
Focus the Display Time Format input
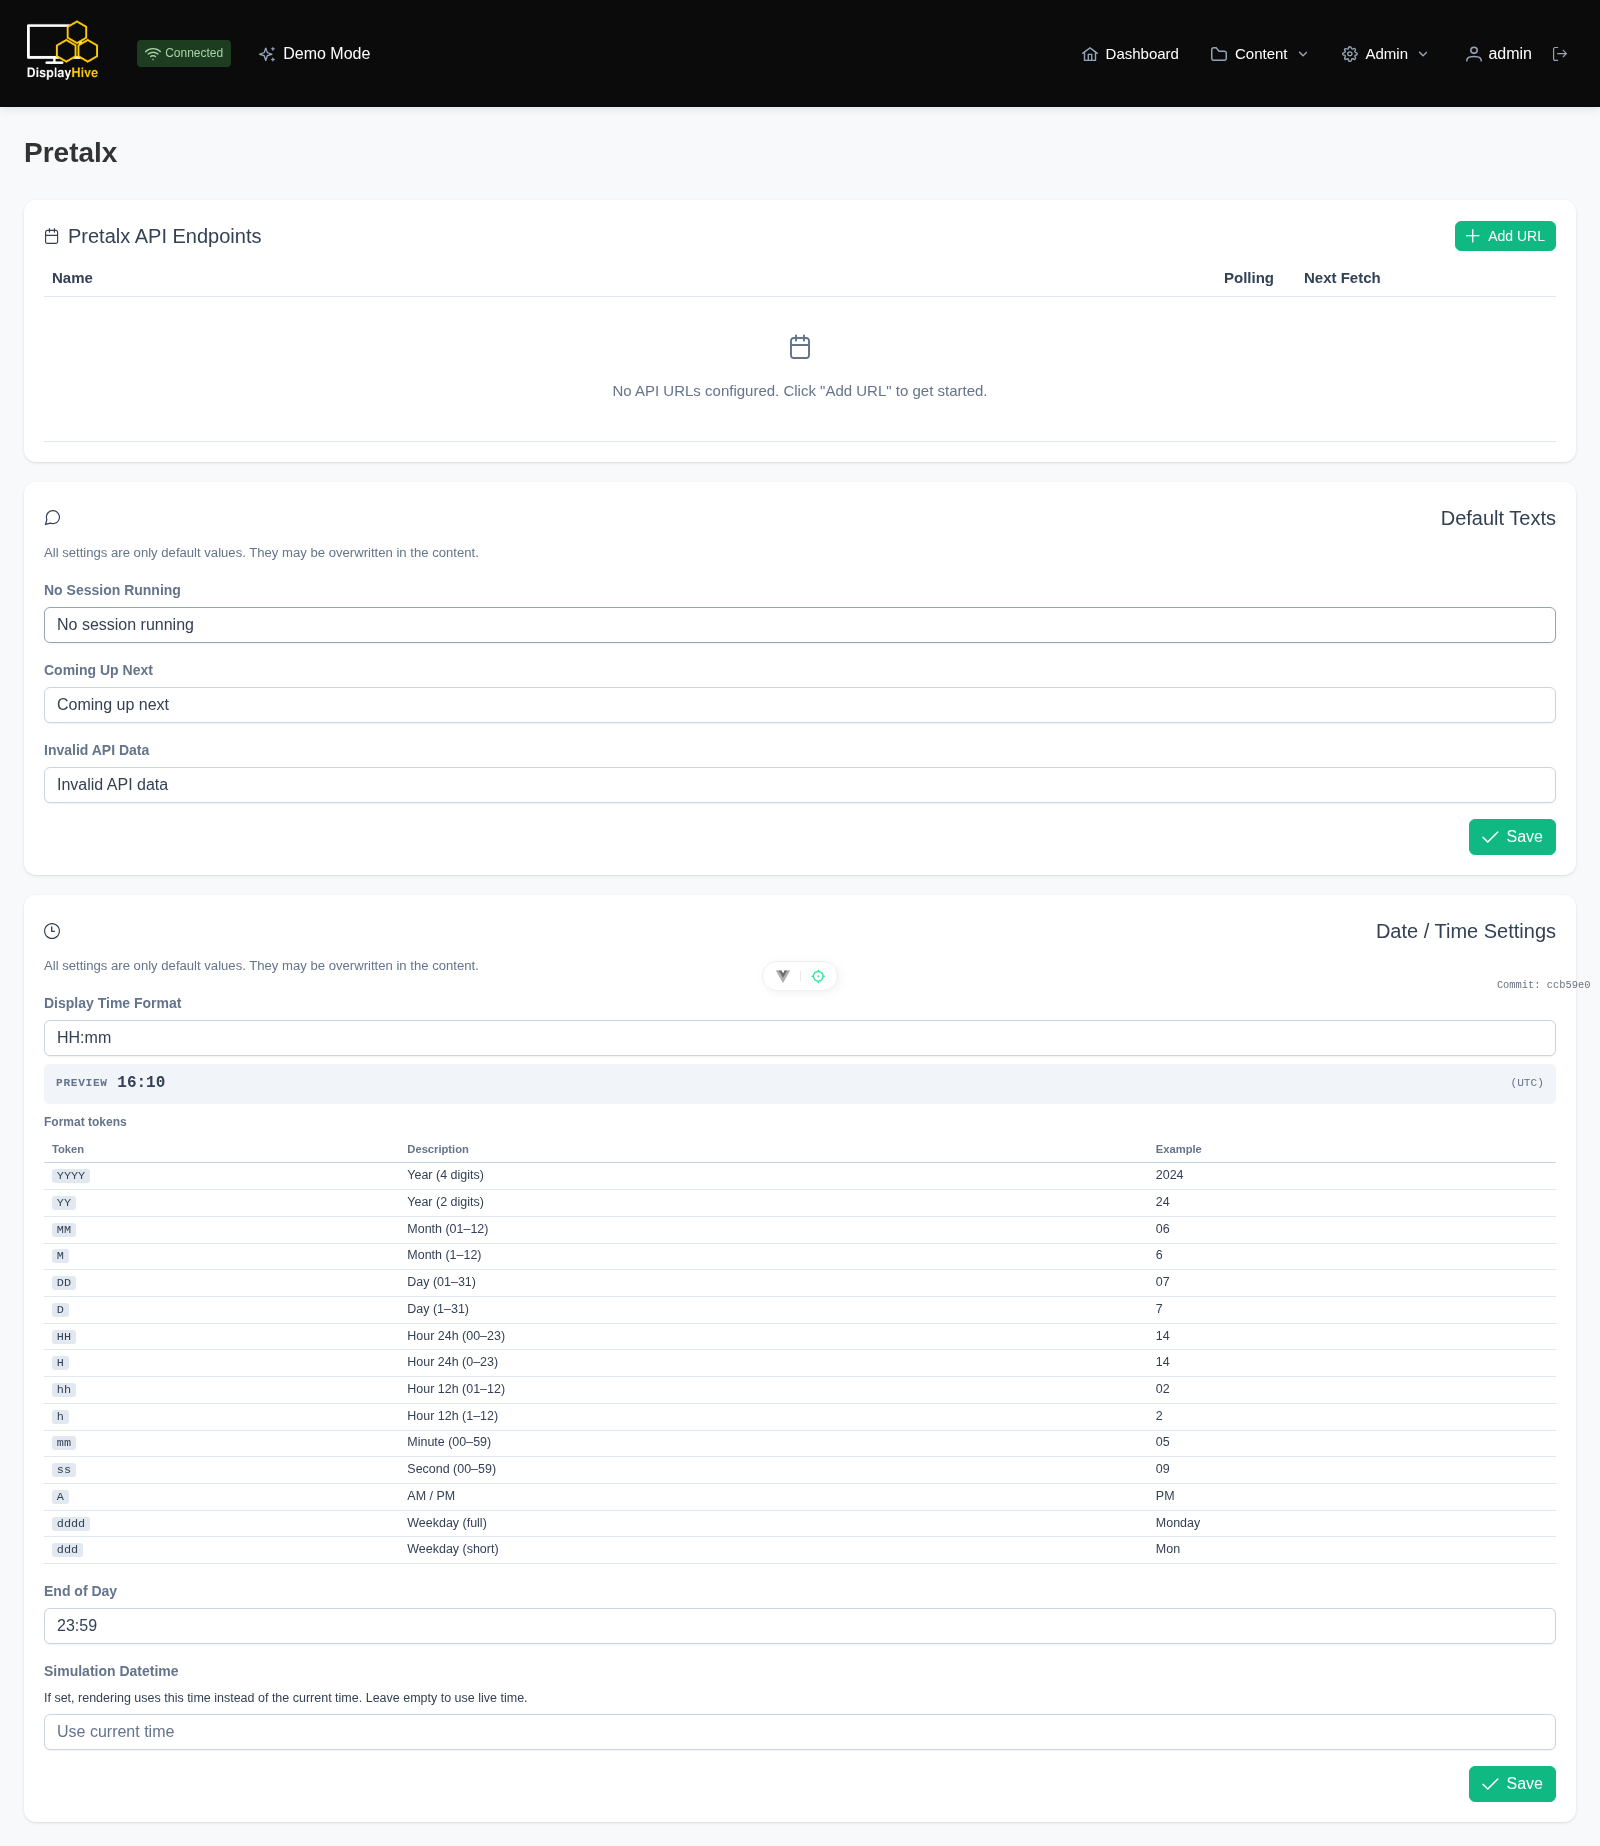click(x=800, y=1038)
